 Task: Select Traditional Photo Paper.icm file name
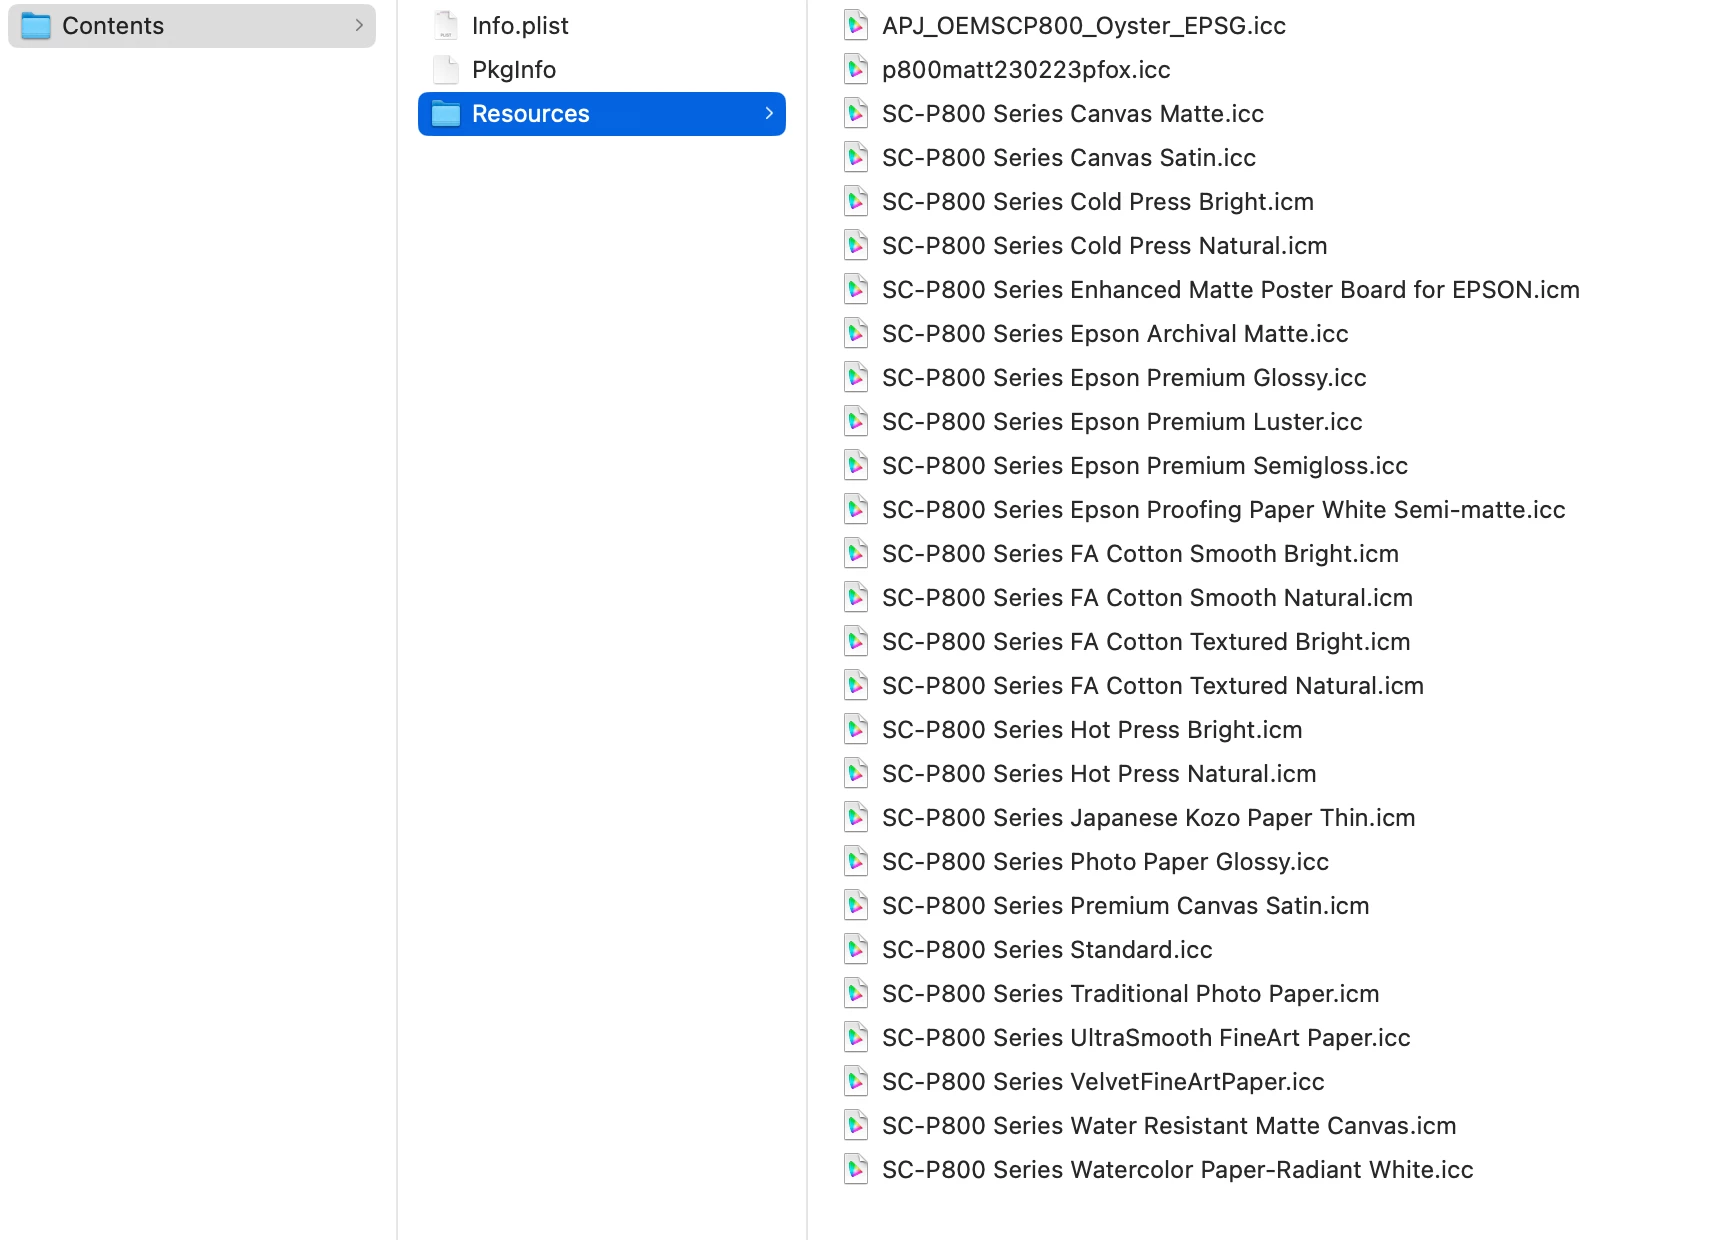[1131, 994]
